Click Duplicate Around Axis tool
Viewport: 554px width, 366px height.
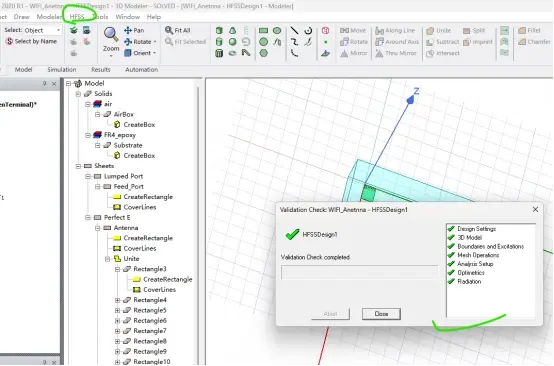[x=397, y=42]
